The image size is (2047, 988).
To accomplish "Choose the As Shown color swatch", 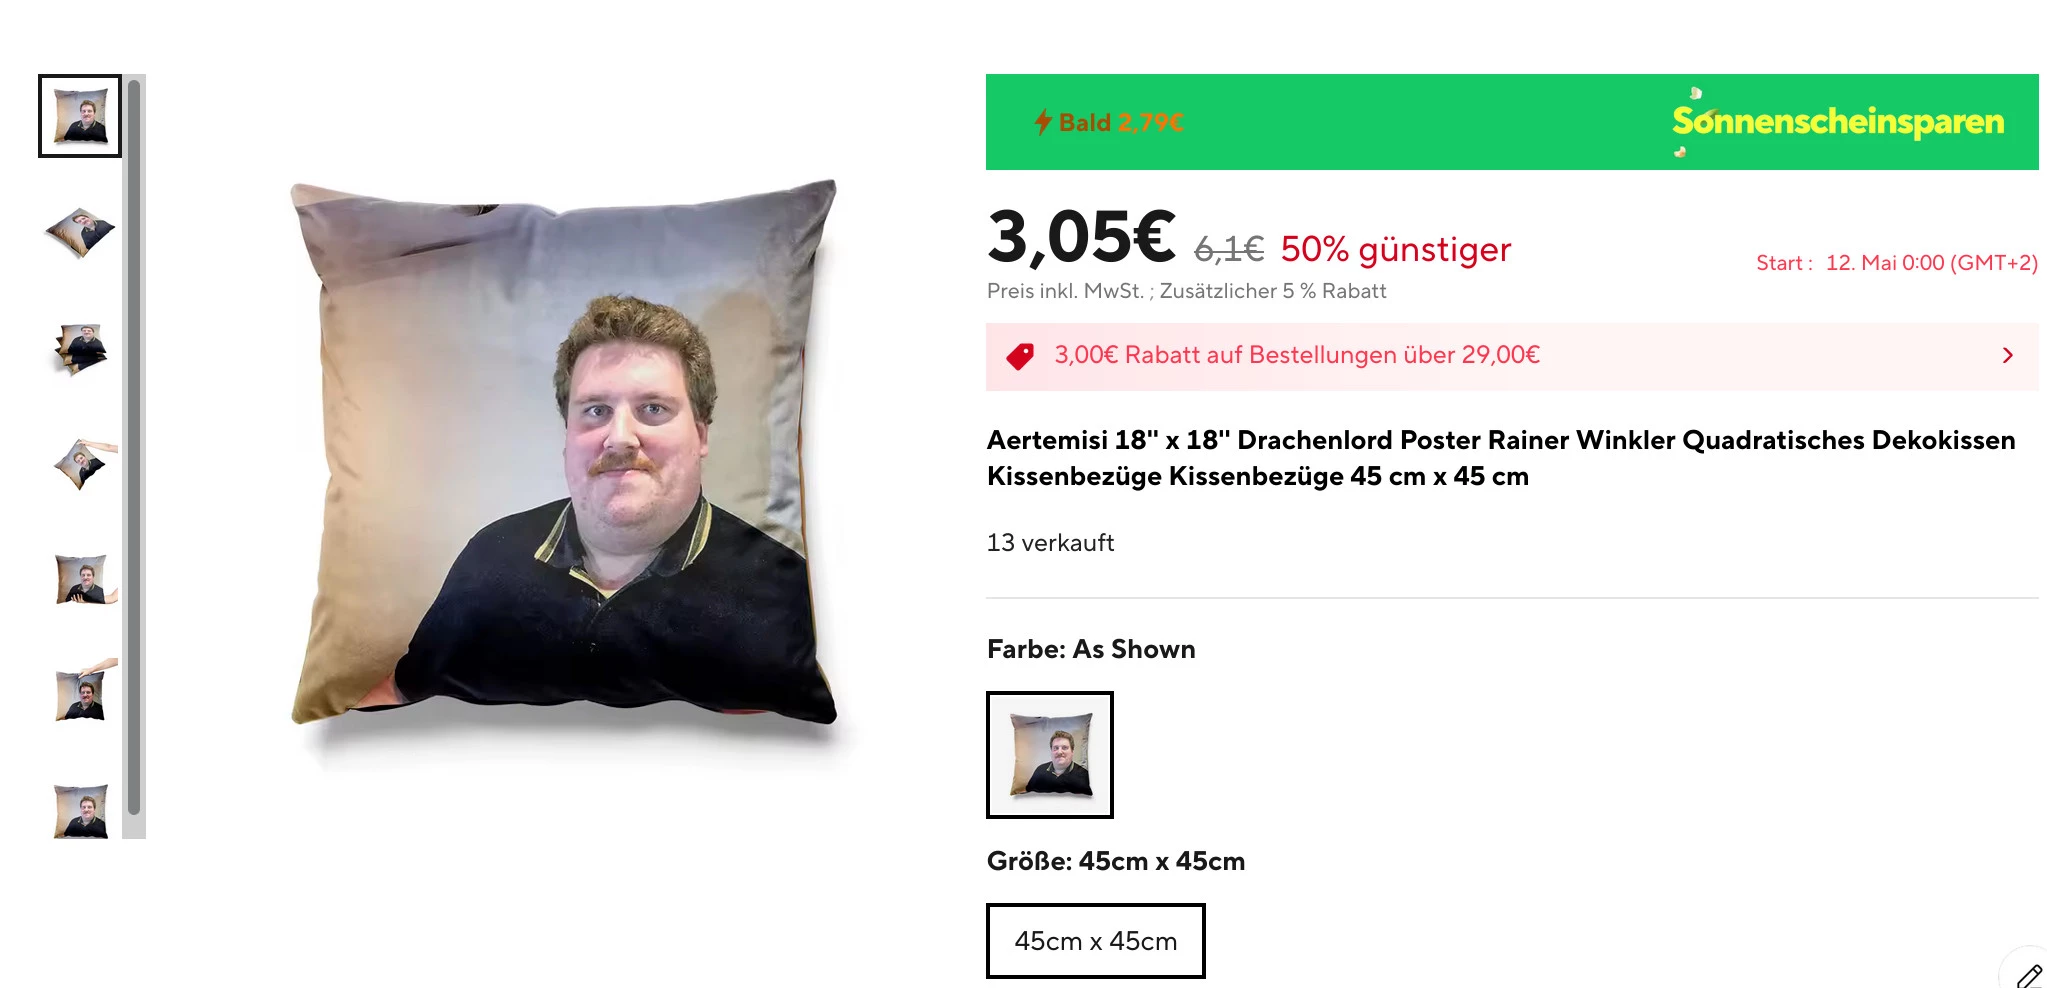I will 1050,755.
